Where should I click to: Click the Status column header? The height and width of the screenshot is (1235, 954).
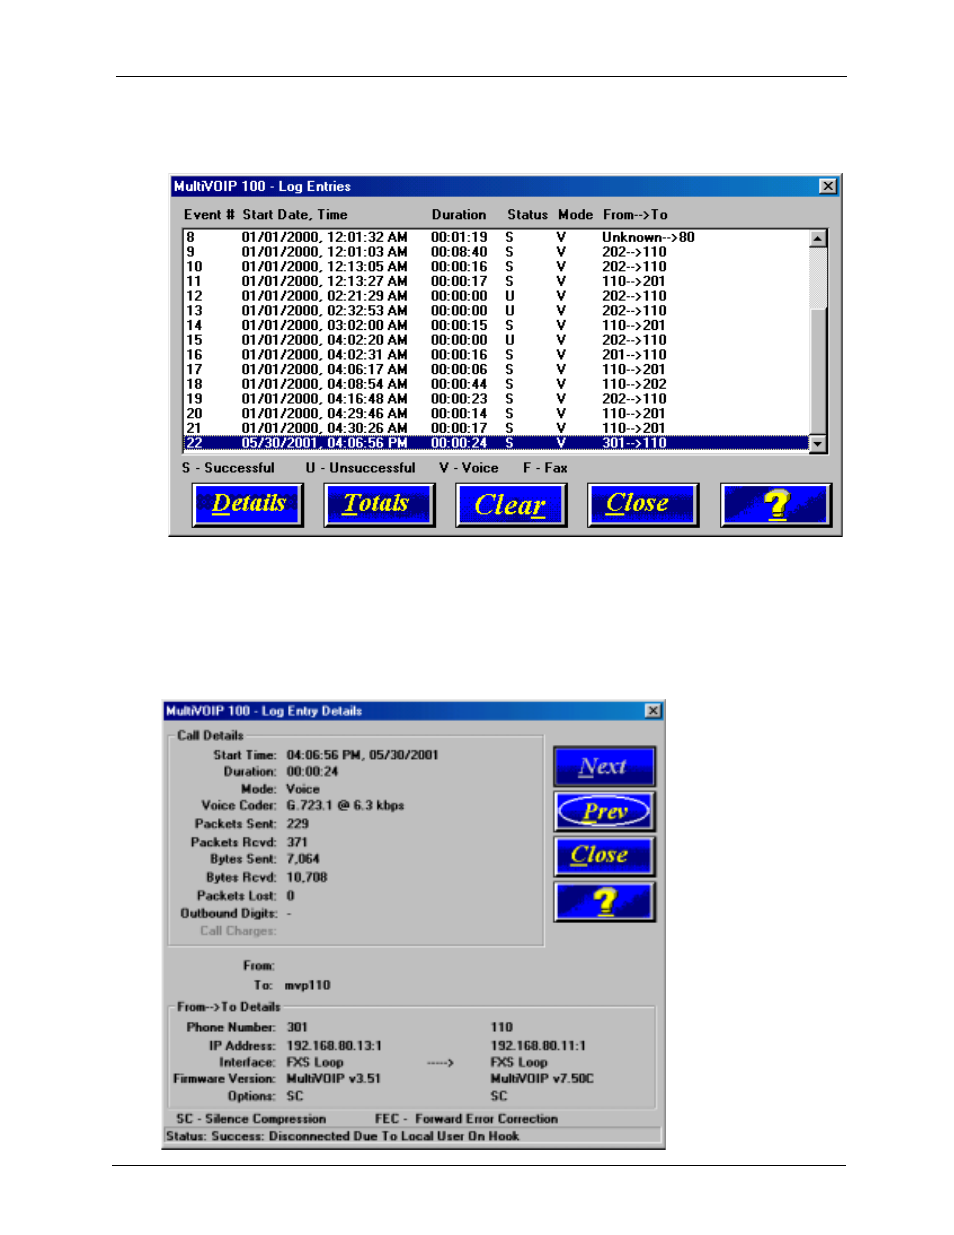(527, 215)
